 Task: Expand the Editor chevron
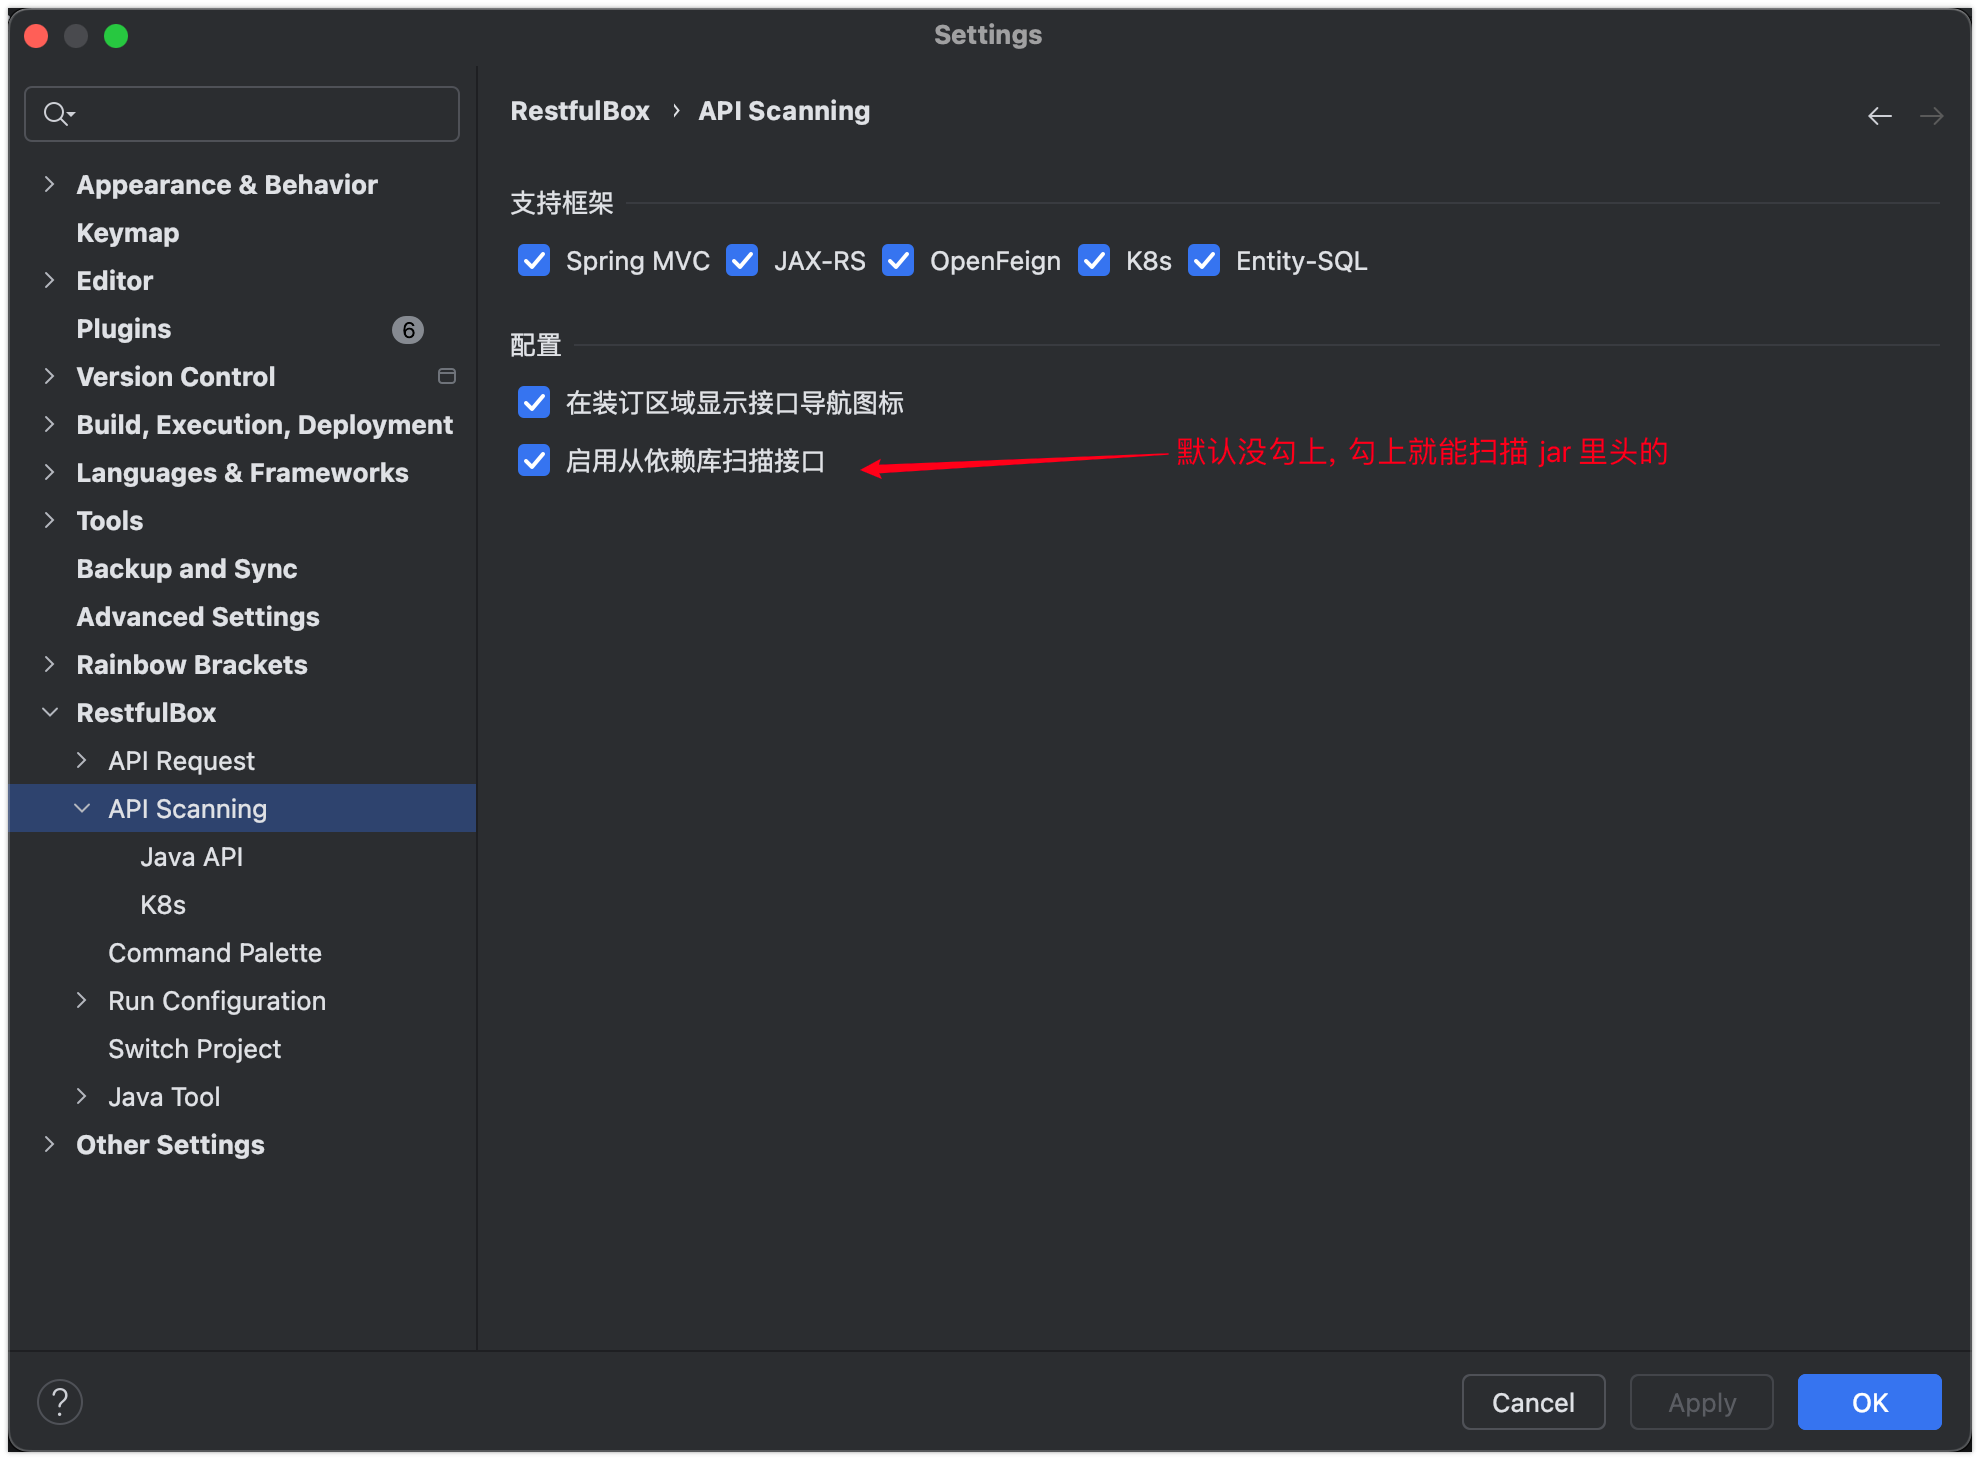pos(49,280)
